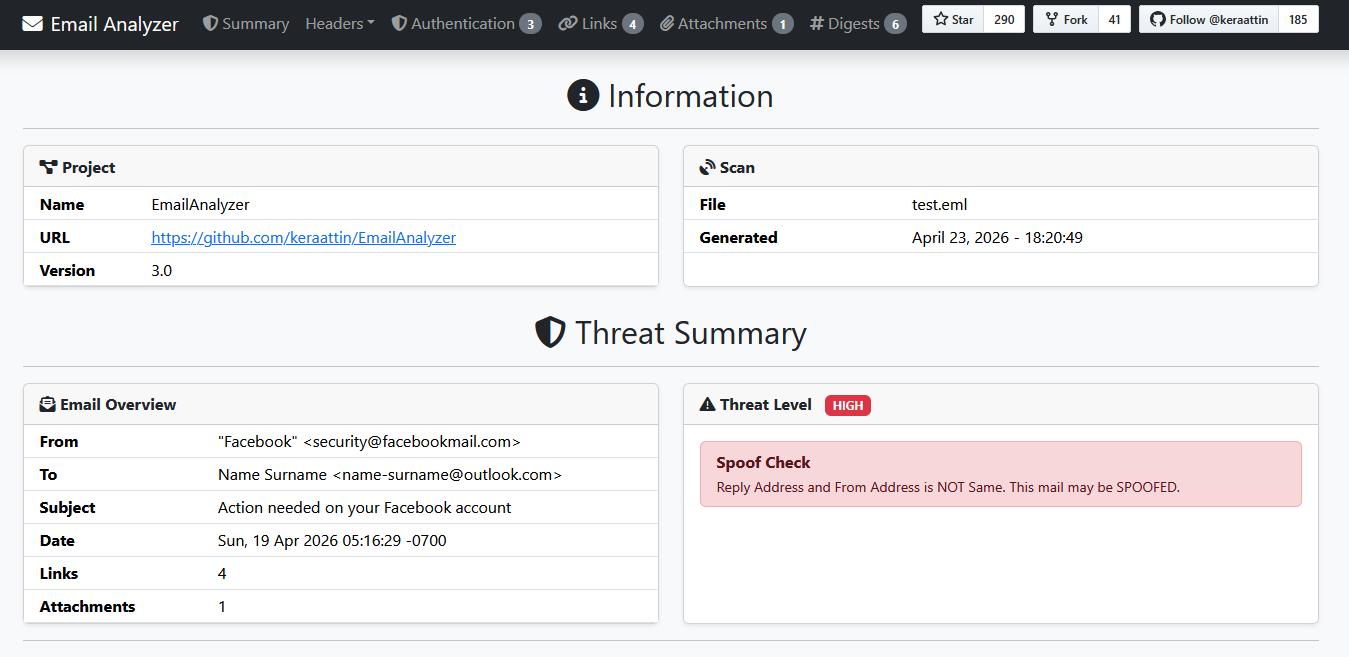
Task: Open the EmailAnalyzer GitHub URL link
Action: 303,238
